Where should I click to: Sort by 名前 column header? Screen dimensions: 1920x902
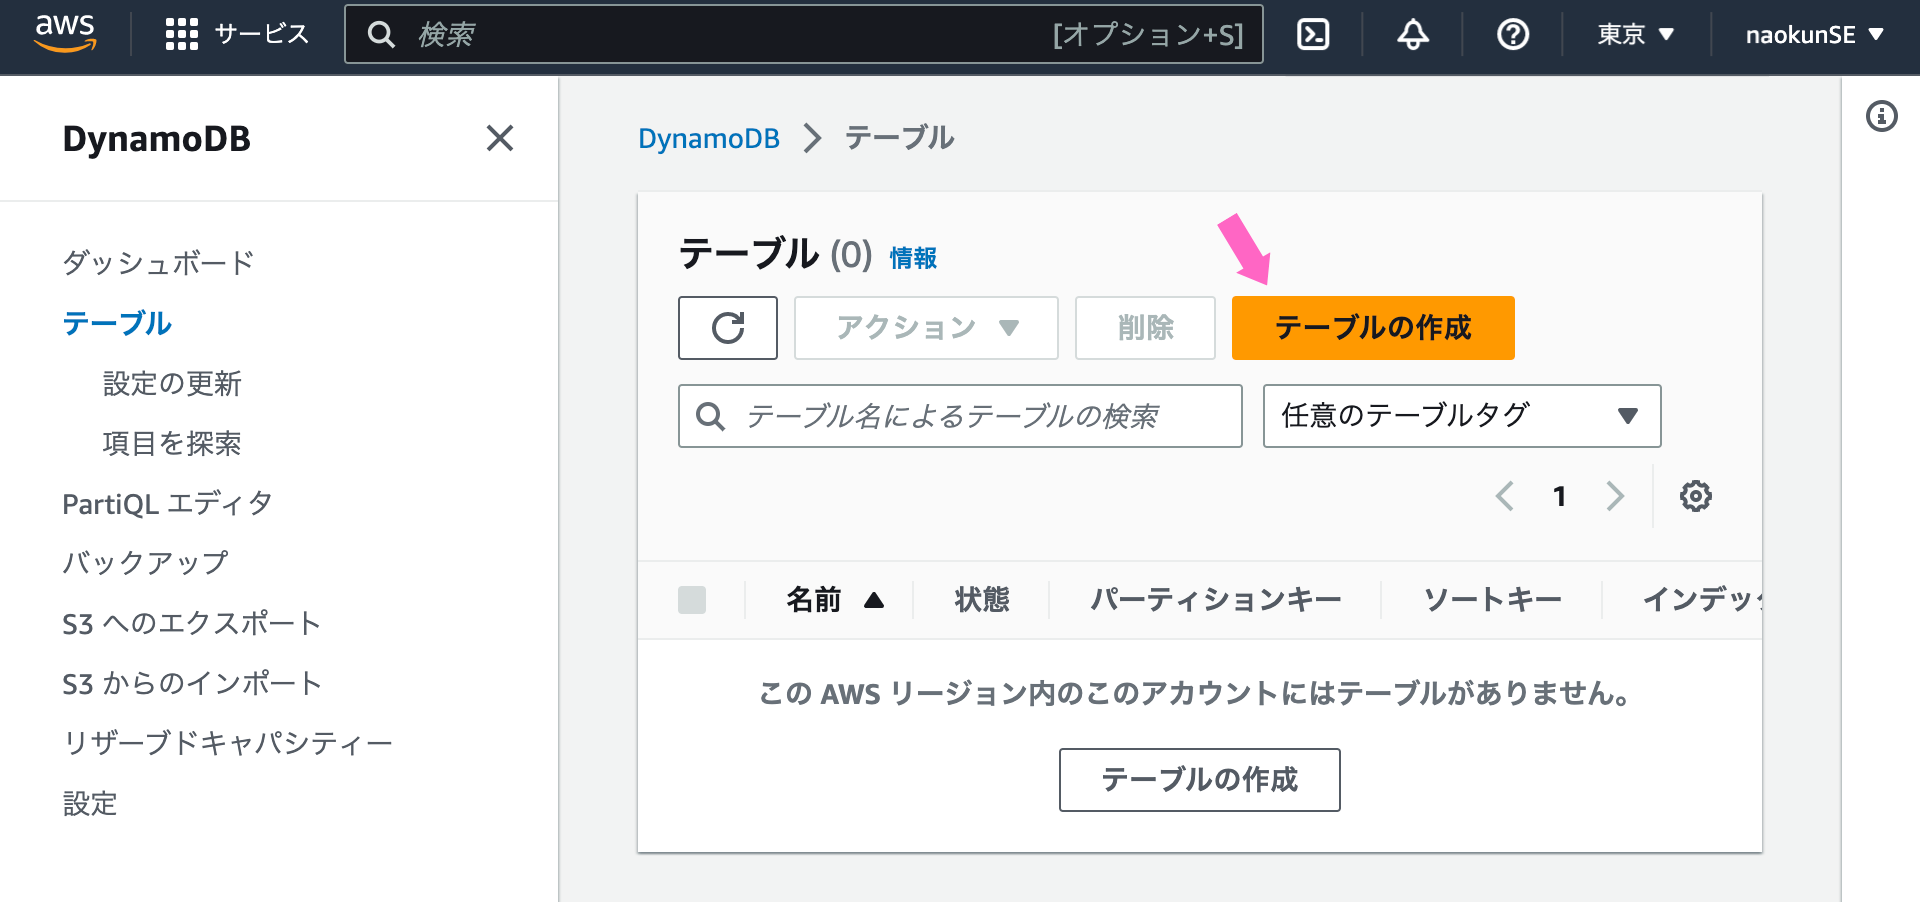point(835,600)
